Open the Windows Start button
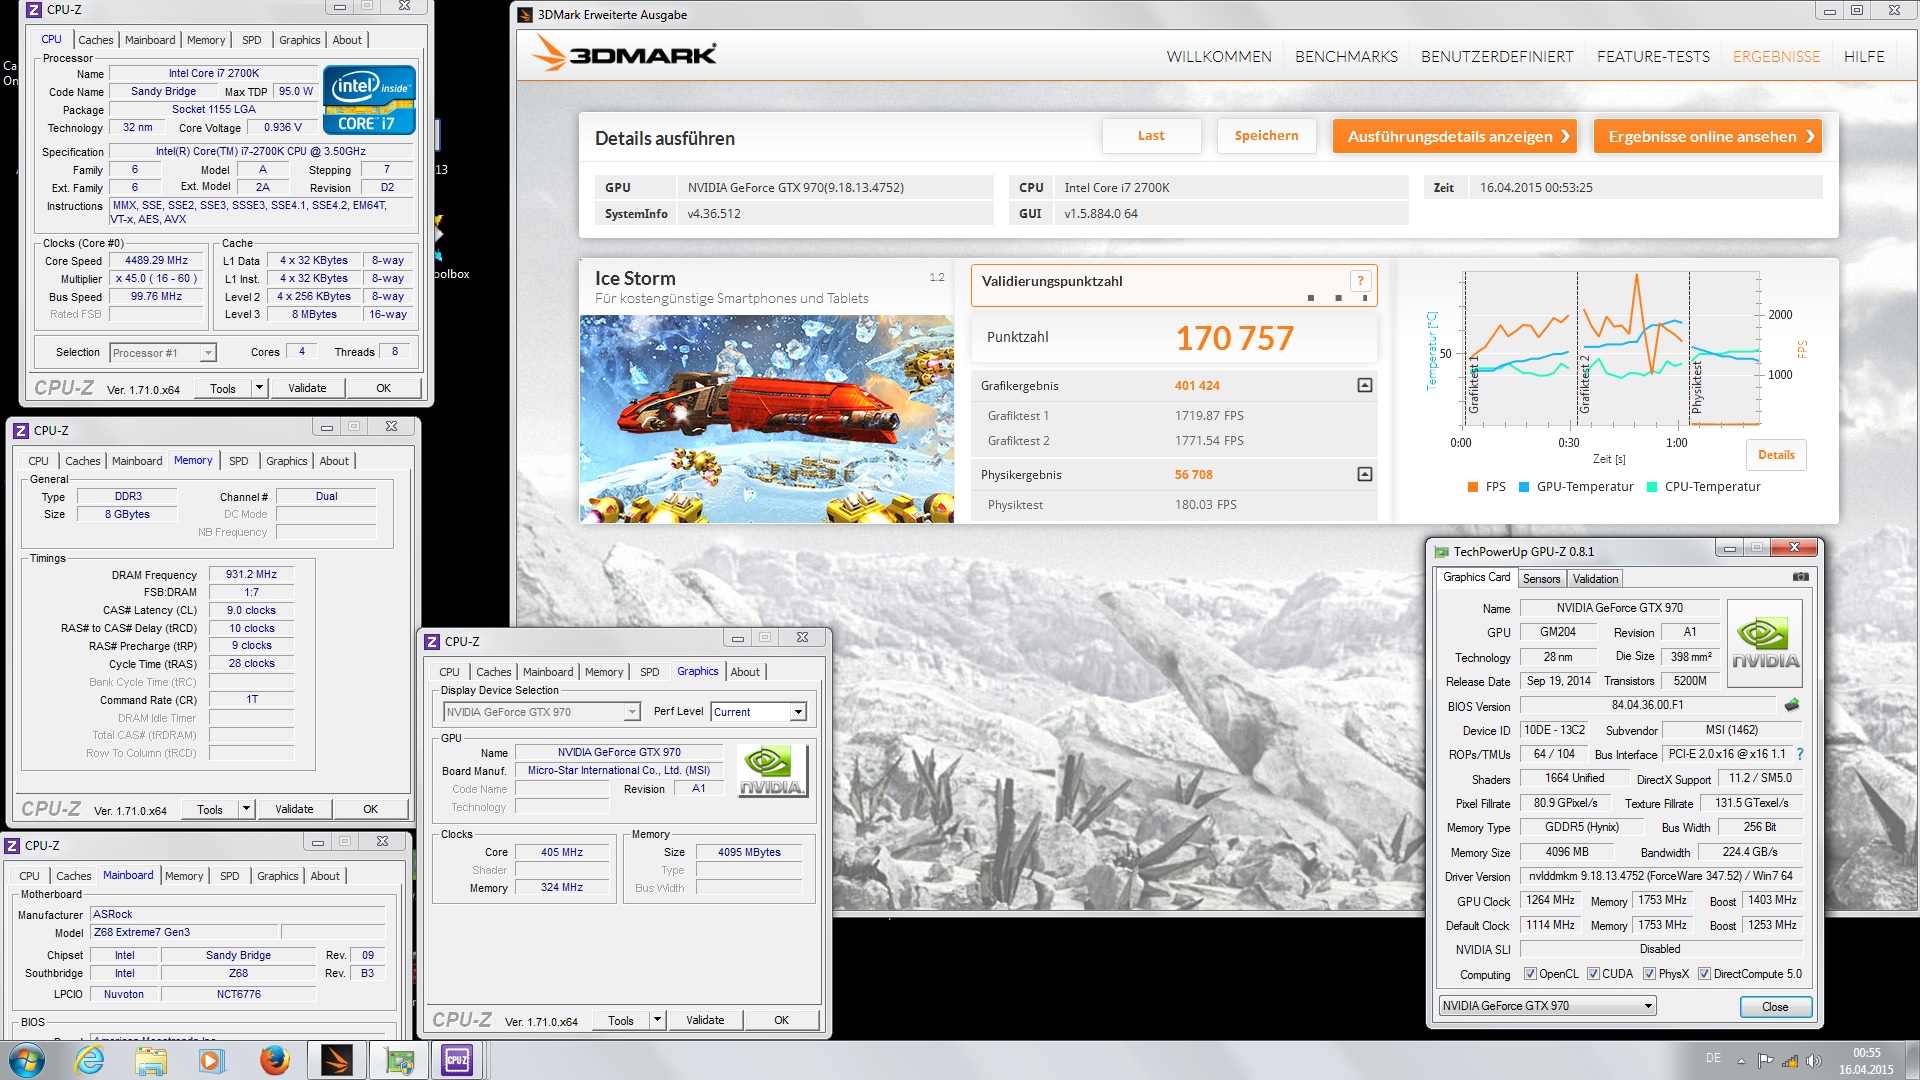 click(x=27, y=1060)
